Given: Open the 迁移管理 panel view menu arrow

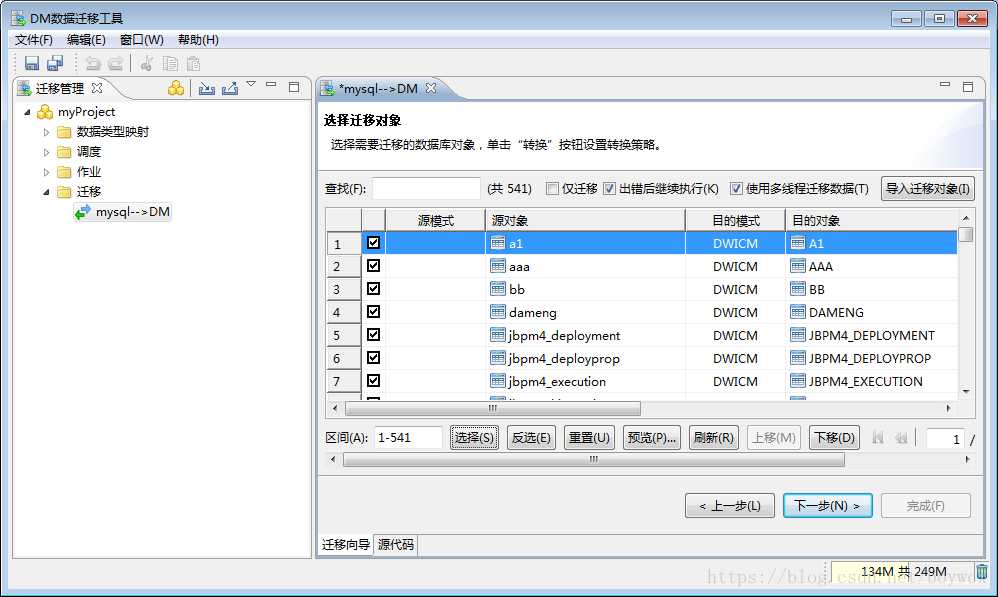Looking at the screenshot, I should tap(251, 84).
